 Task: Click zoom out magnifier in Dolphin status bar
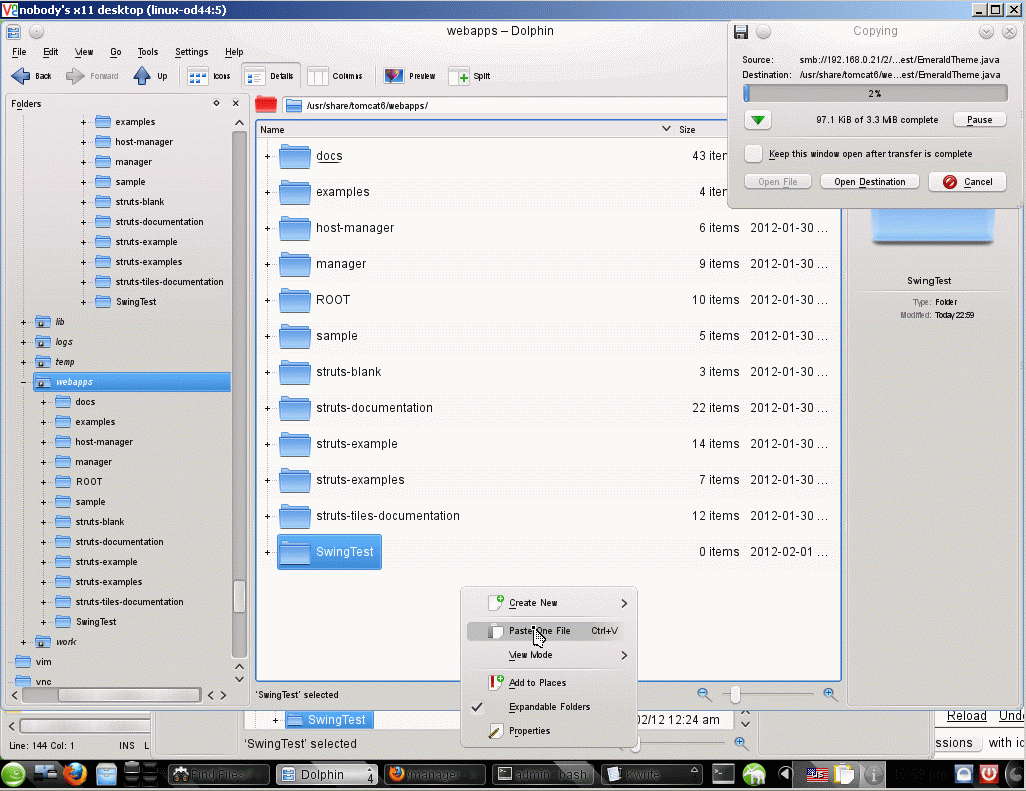pyautogui.click(x=703, y=694)
